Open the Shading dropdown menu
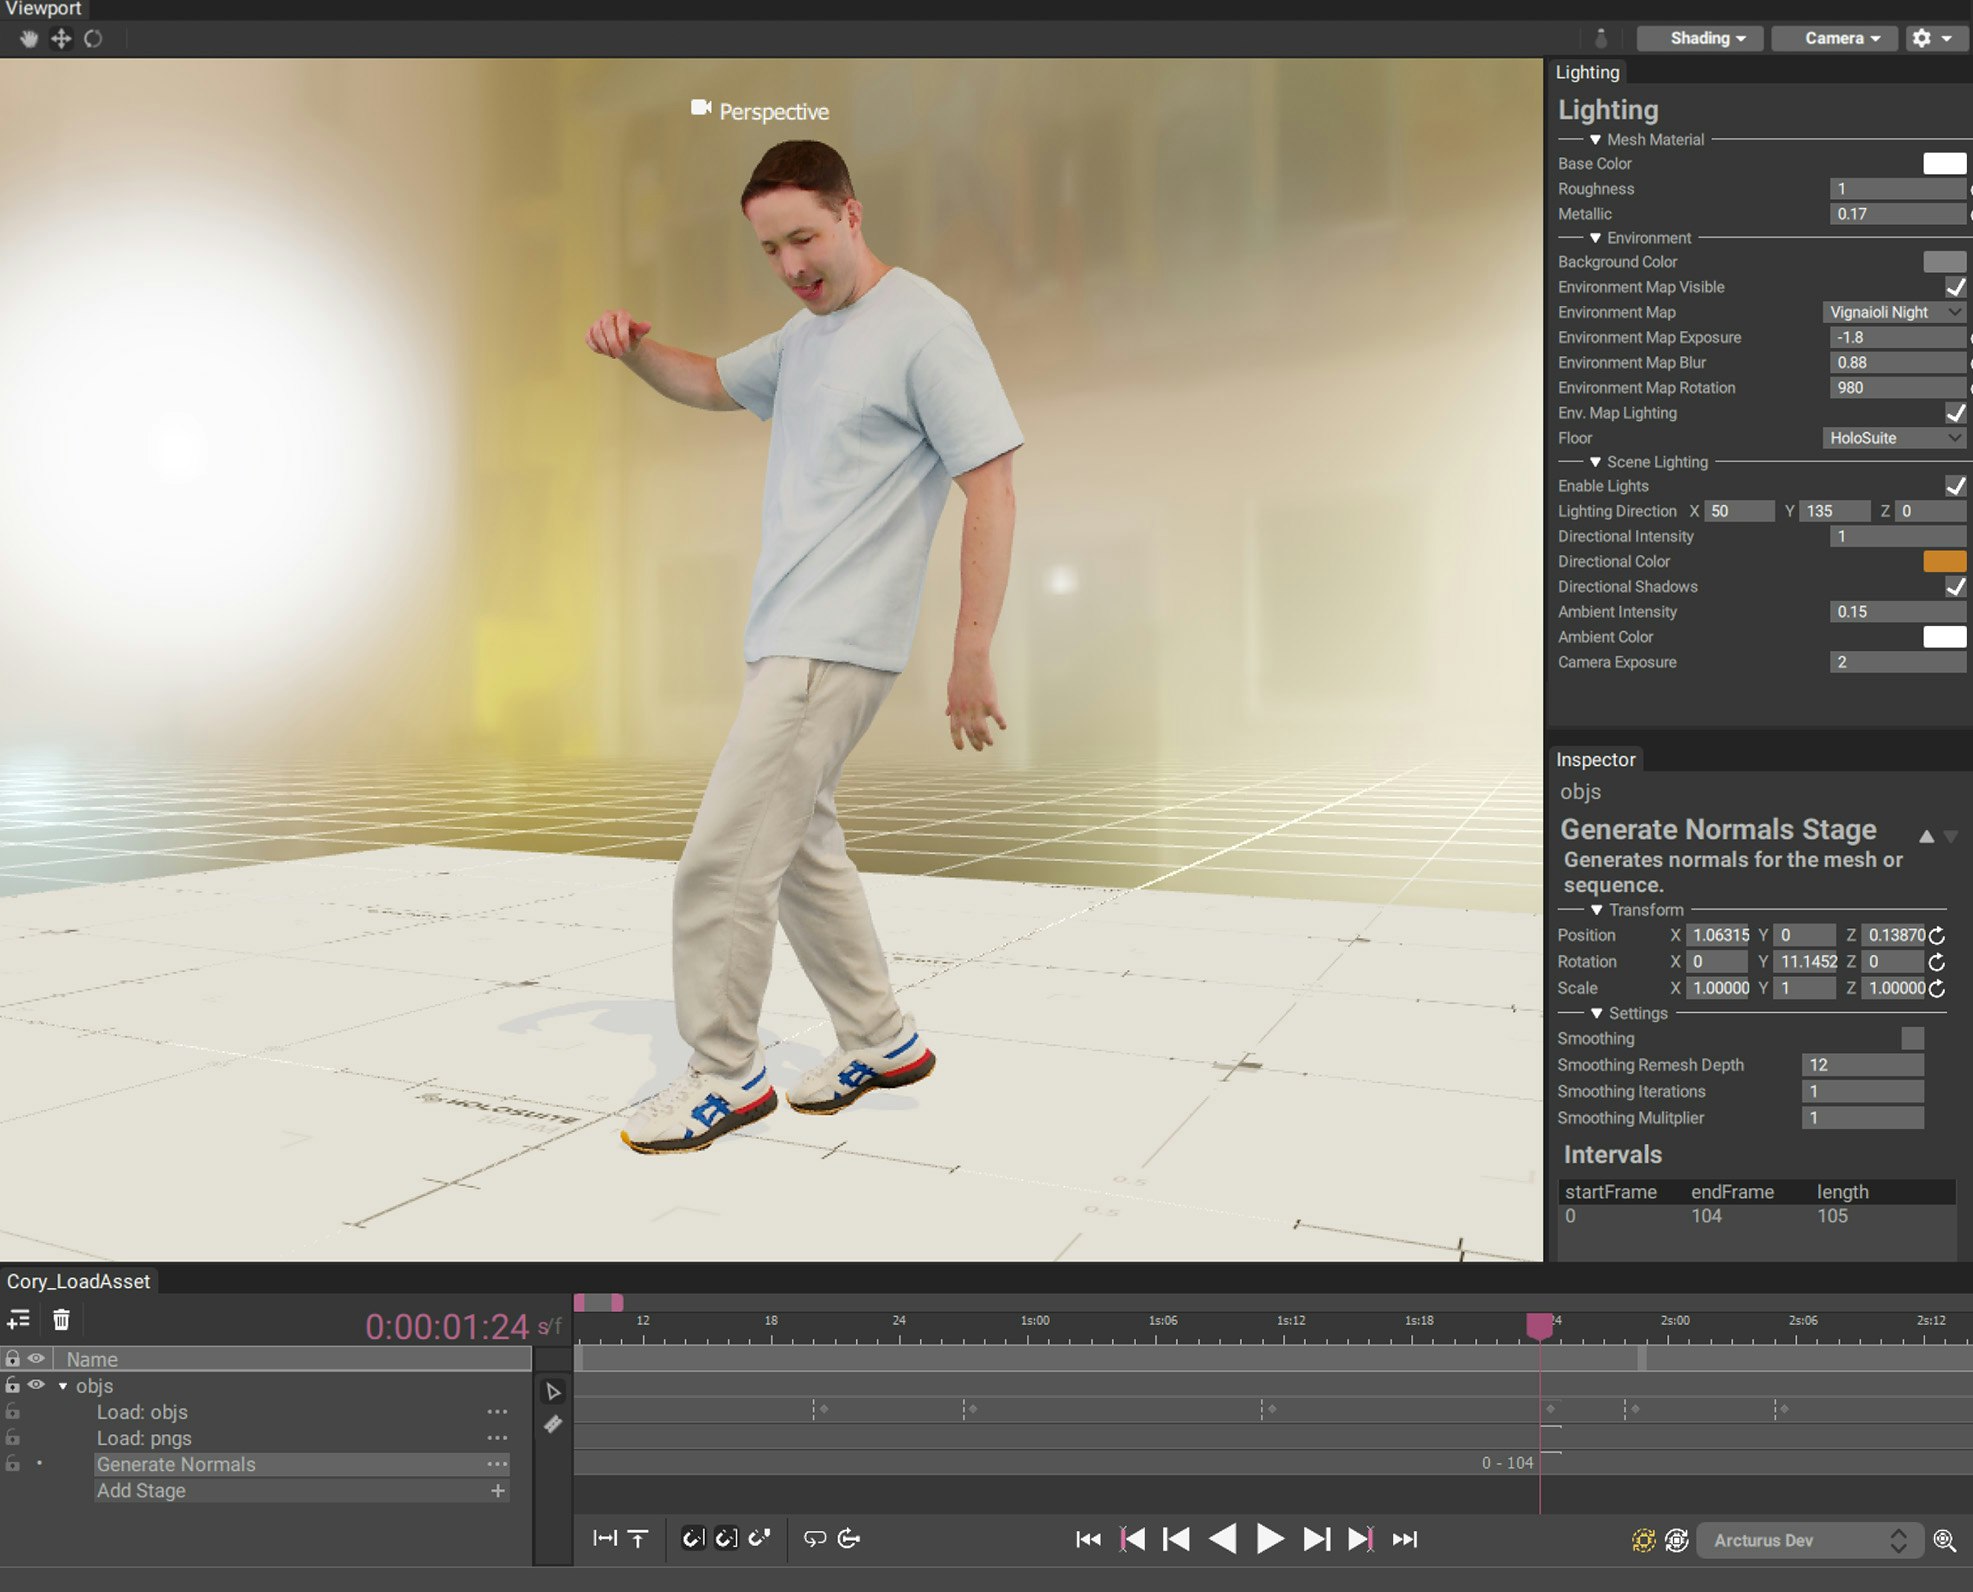 tap(1699, 38)
